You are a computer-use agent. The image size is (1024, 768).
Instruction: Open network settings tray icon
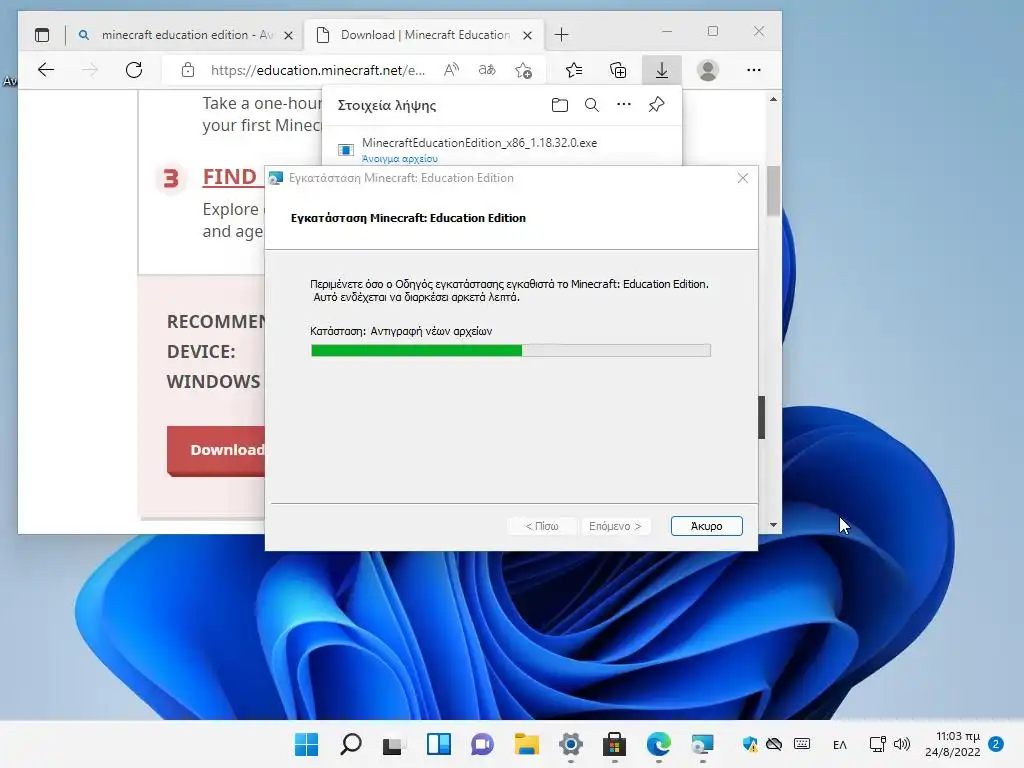click(x=878, y=744)
